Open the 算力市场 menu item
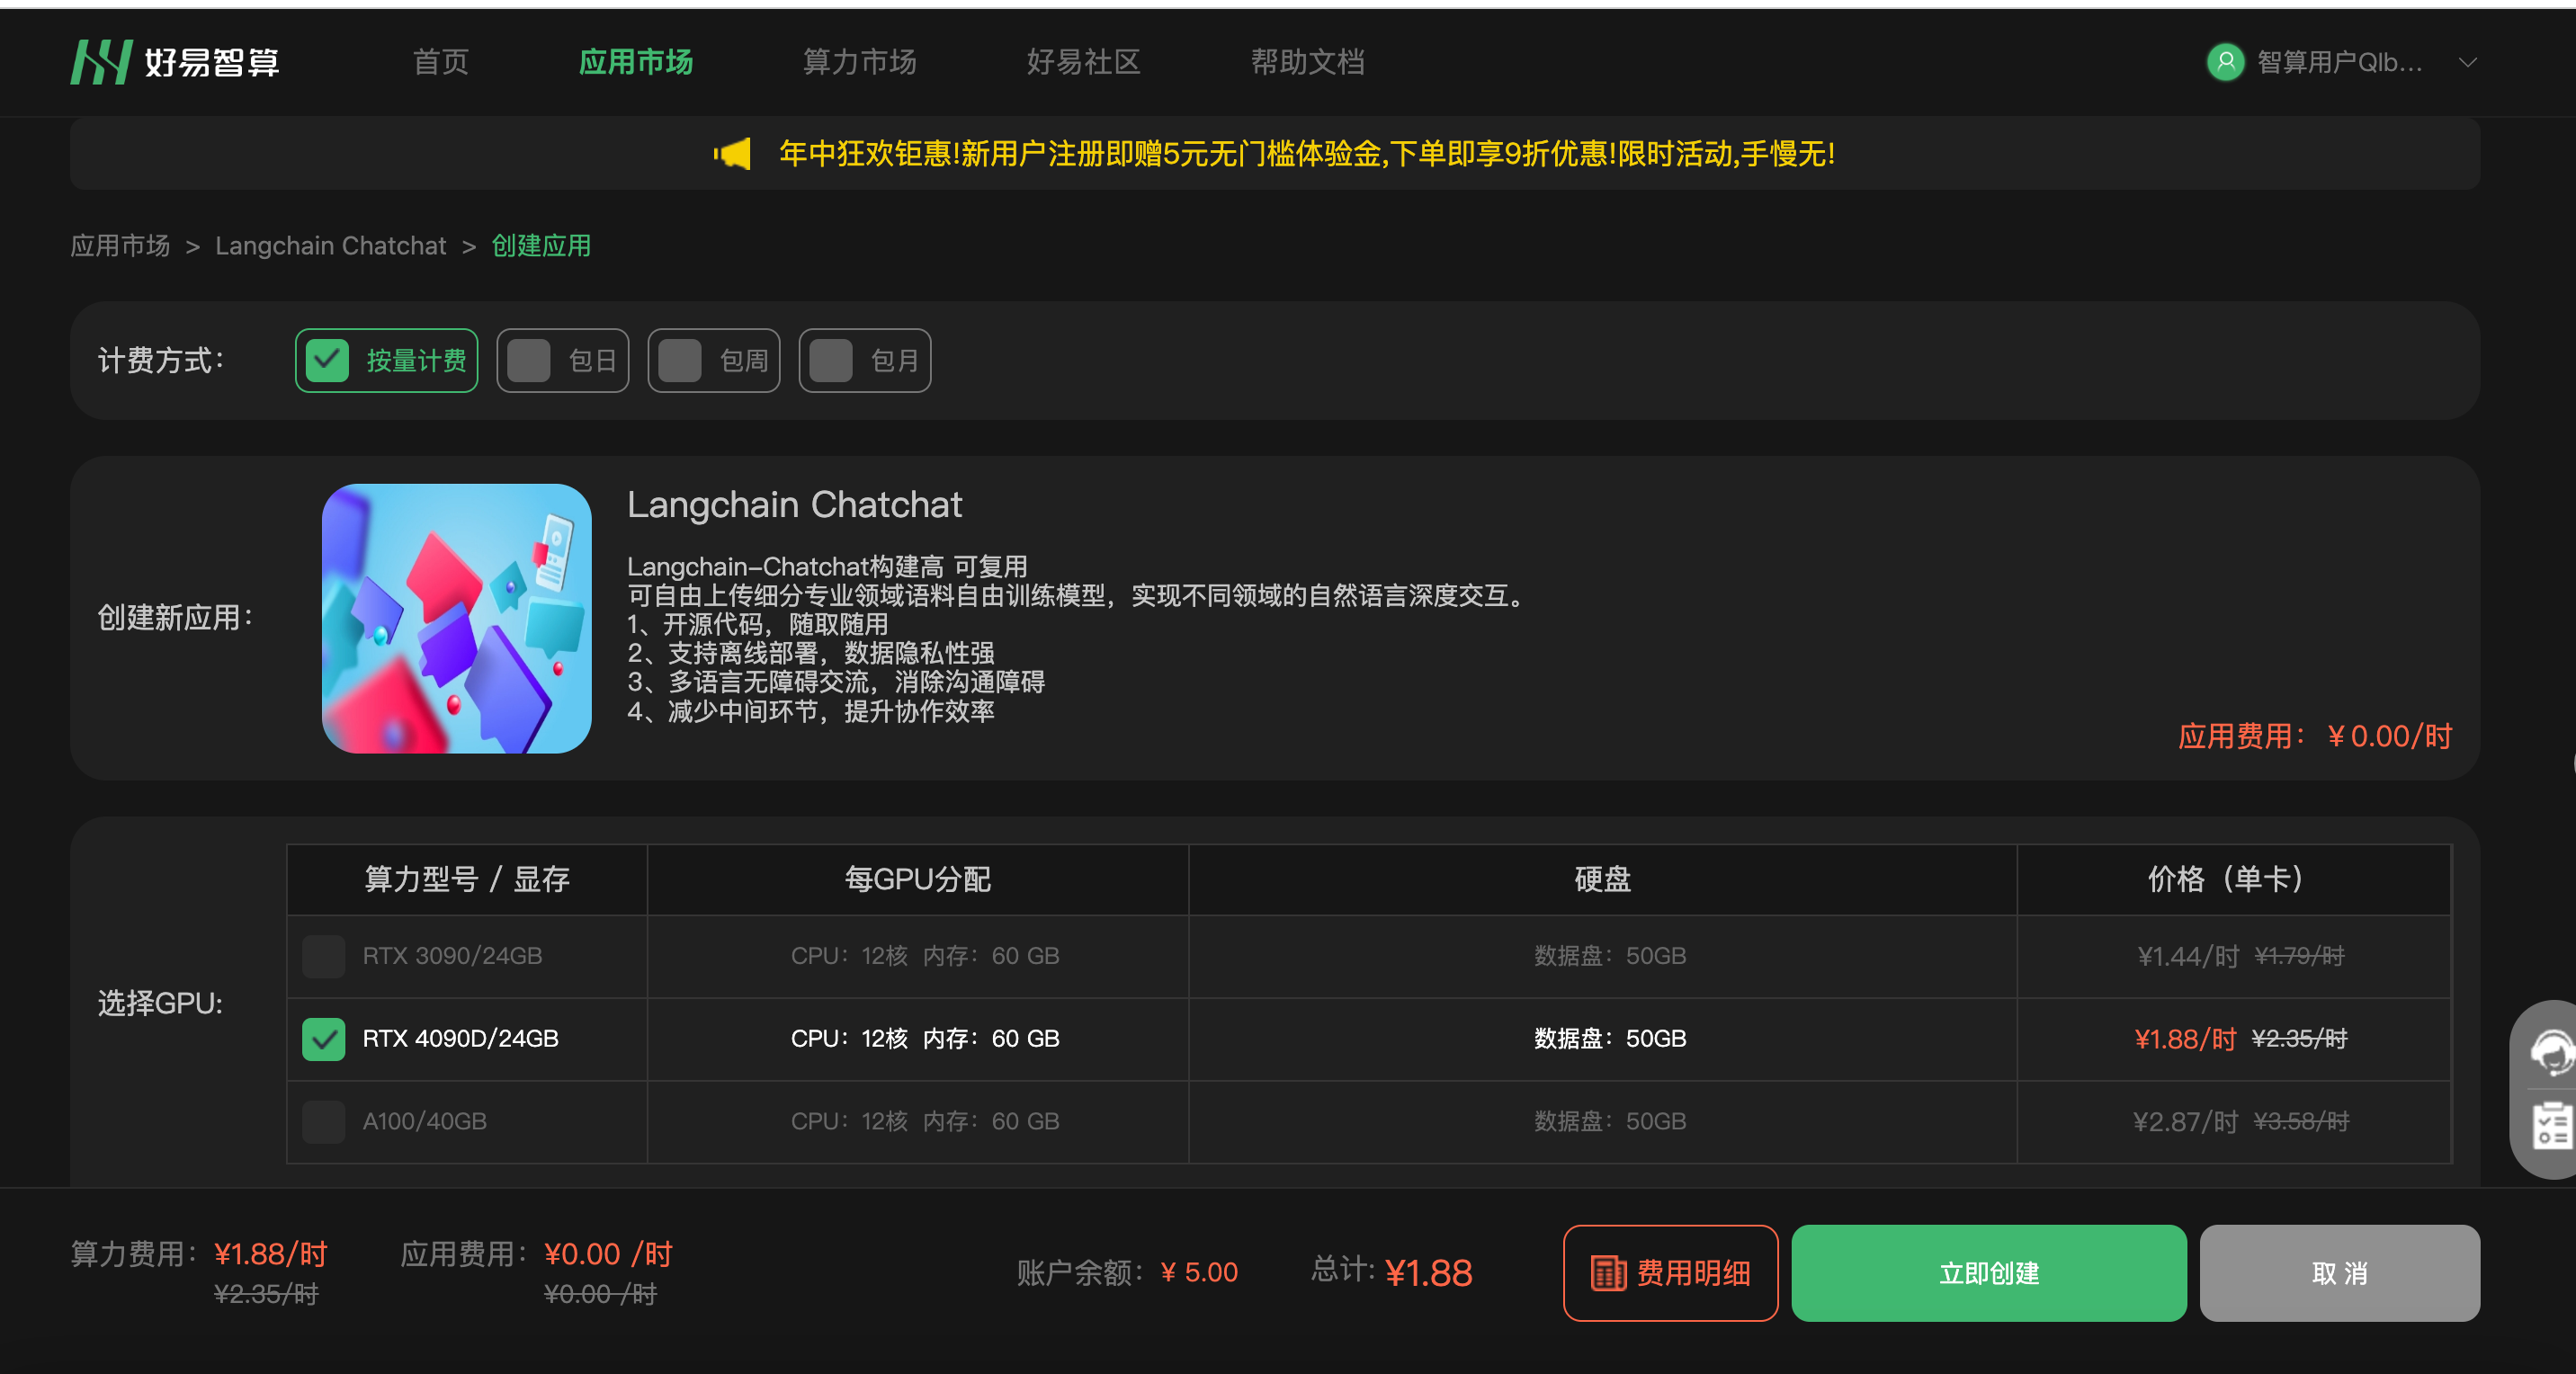 tap(858, 62)
